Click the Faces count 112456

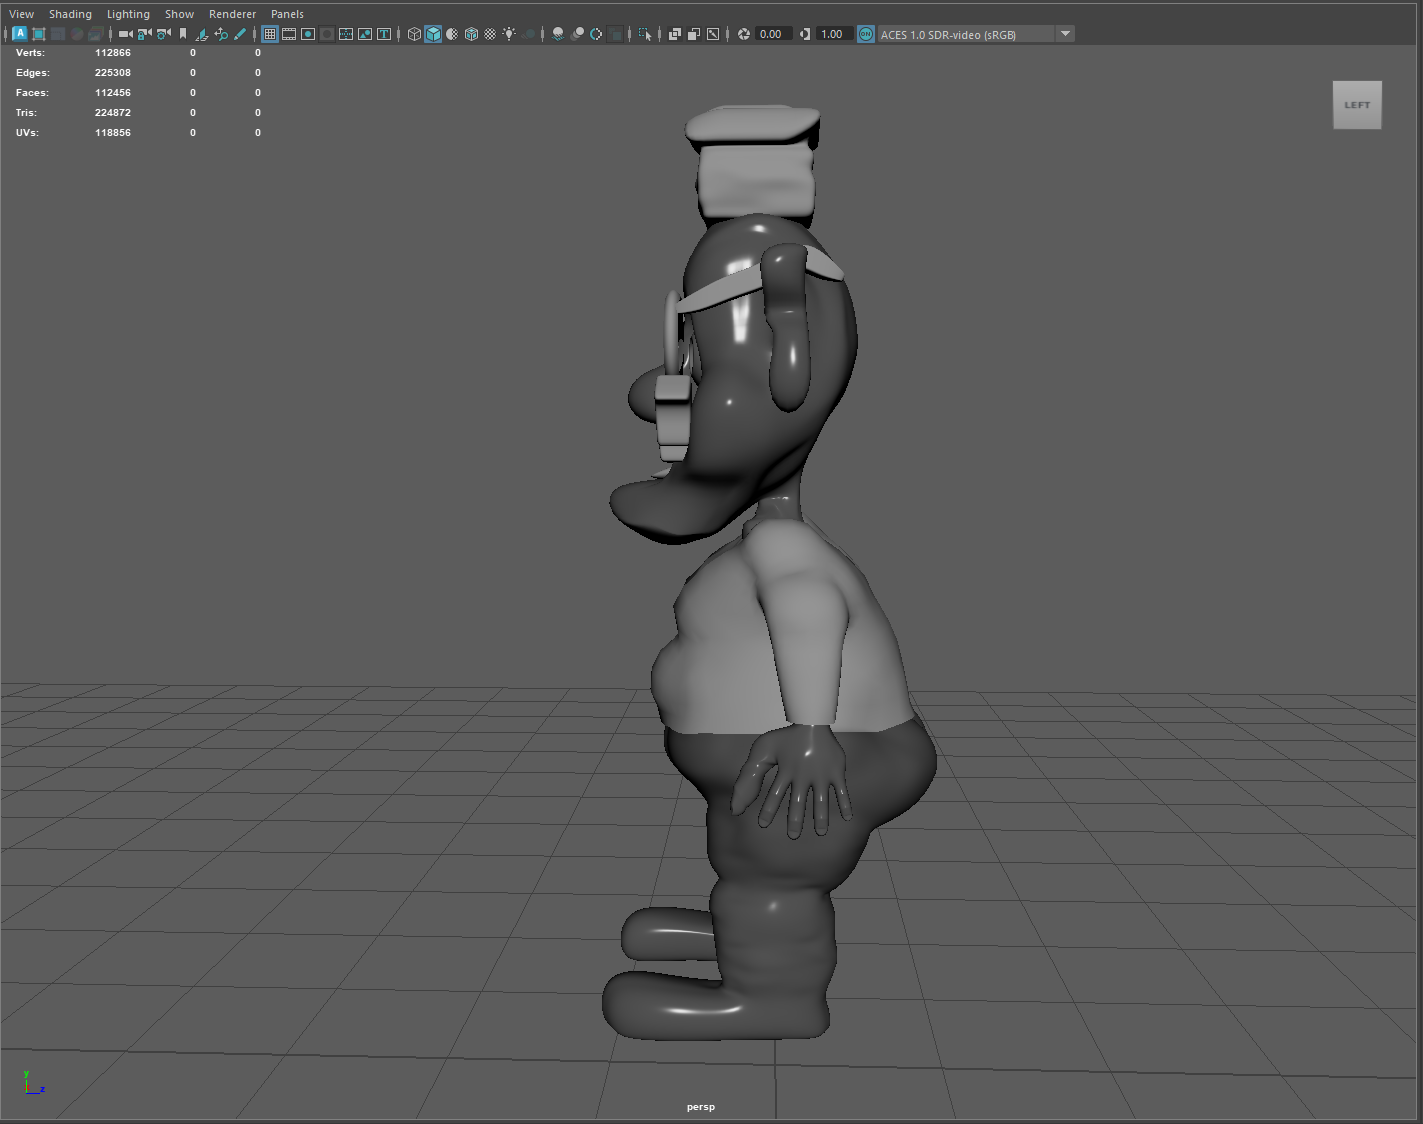[113, 93]
